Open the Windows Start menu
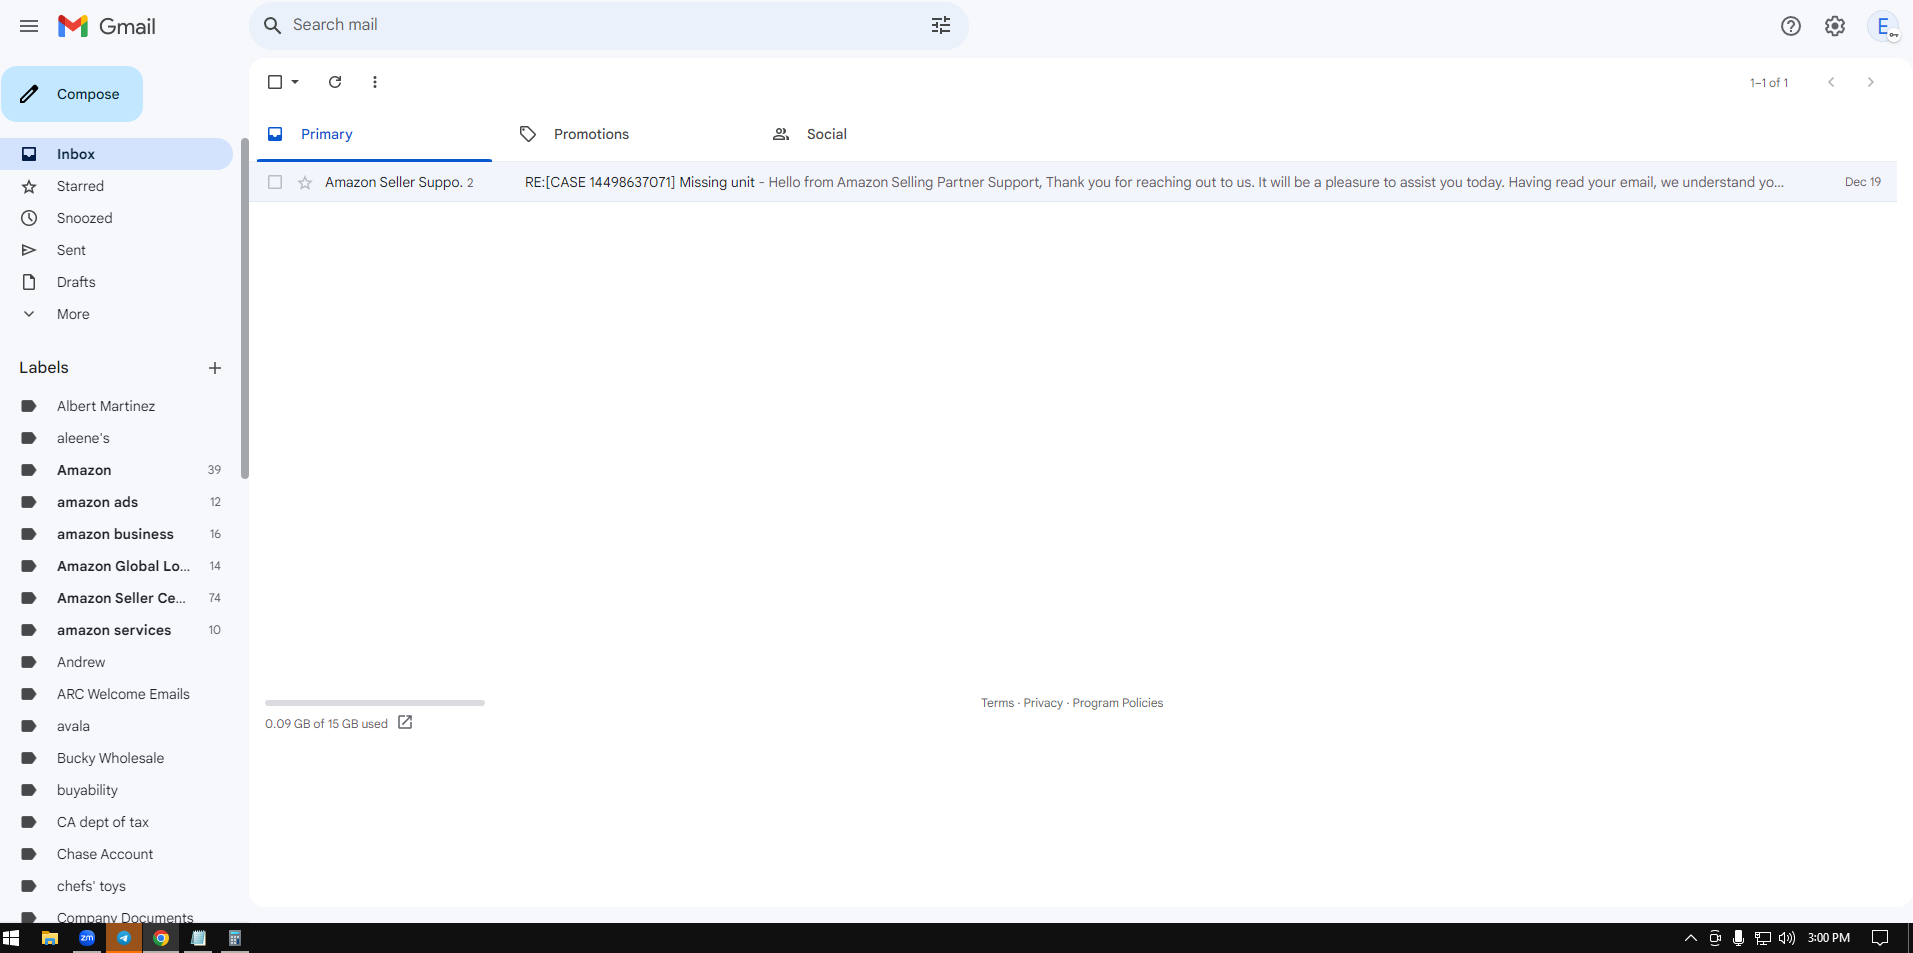The width and height of the screenshot is (1913, 953). 12,938
